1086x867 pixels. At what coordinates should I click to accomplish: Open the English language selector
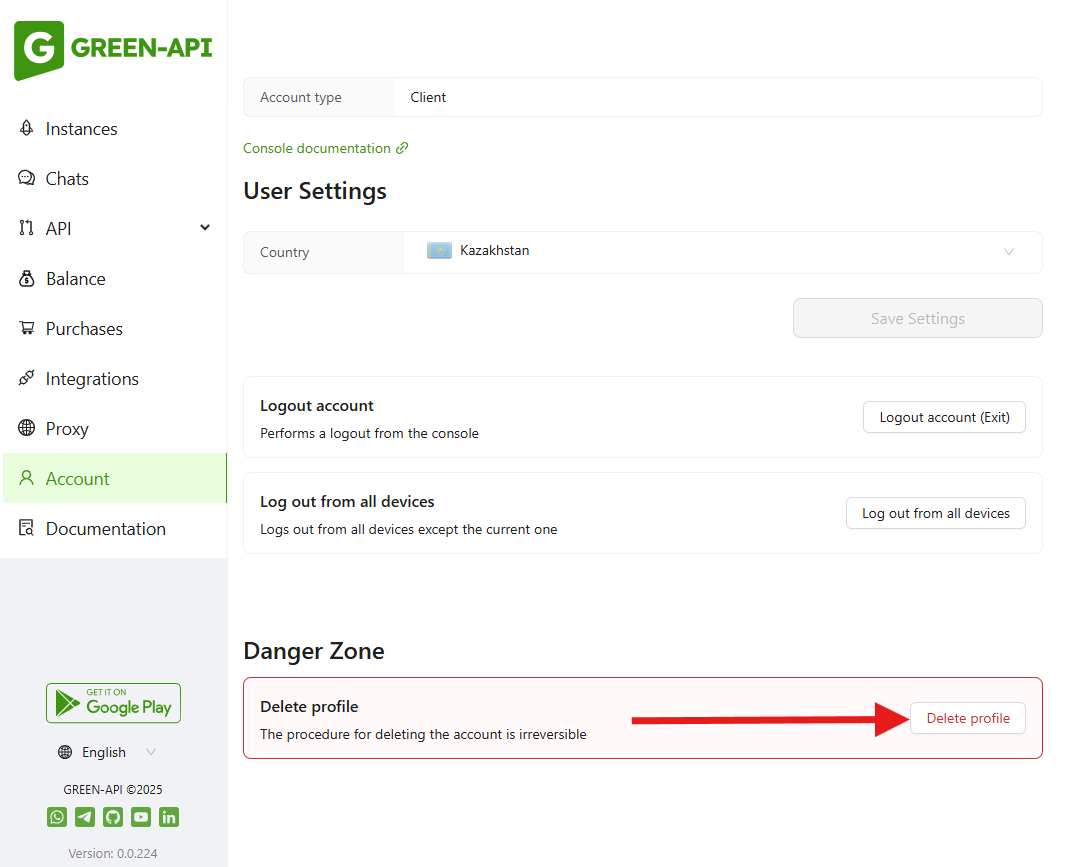coord(107,752)
